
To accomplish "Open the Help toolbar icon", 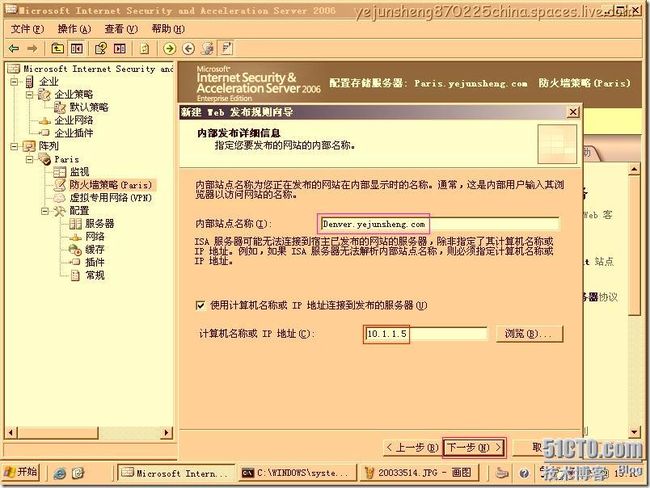I will click(x=101, y=49).
